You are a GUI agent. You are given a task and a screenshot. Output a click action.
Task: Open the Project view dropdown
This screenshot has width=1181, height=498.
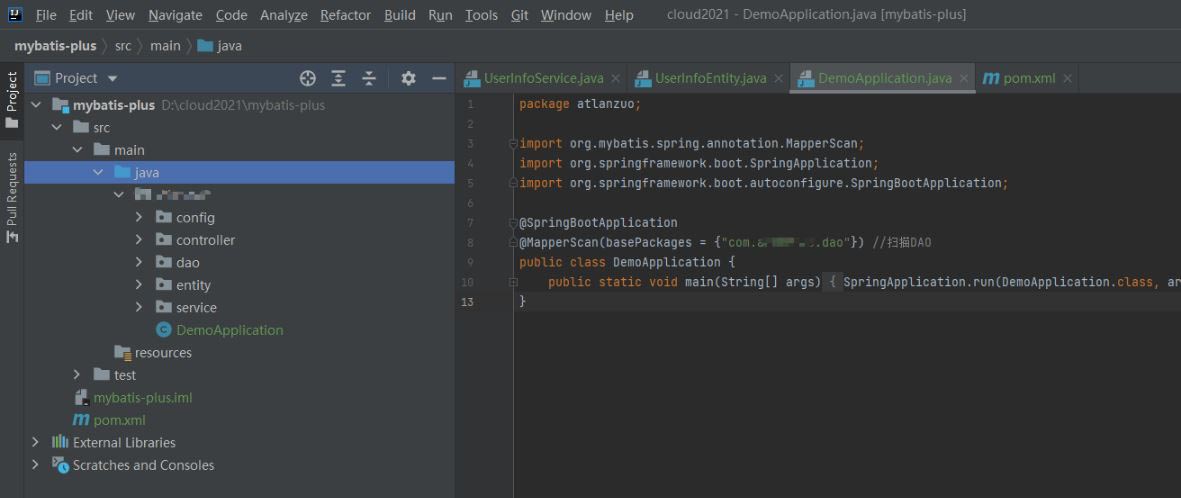tap(112, 78)
